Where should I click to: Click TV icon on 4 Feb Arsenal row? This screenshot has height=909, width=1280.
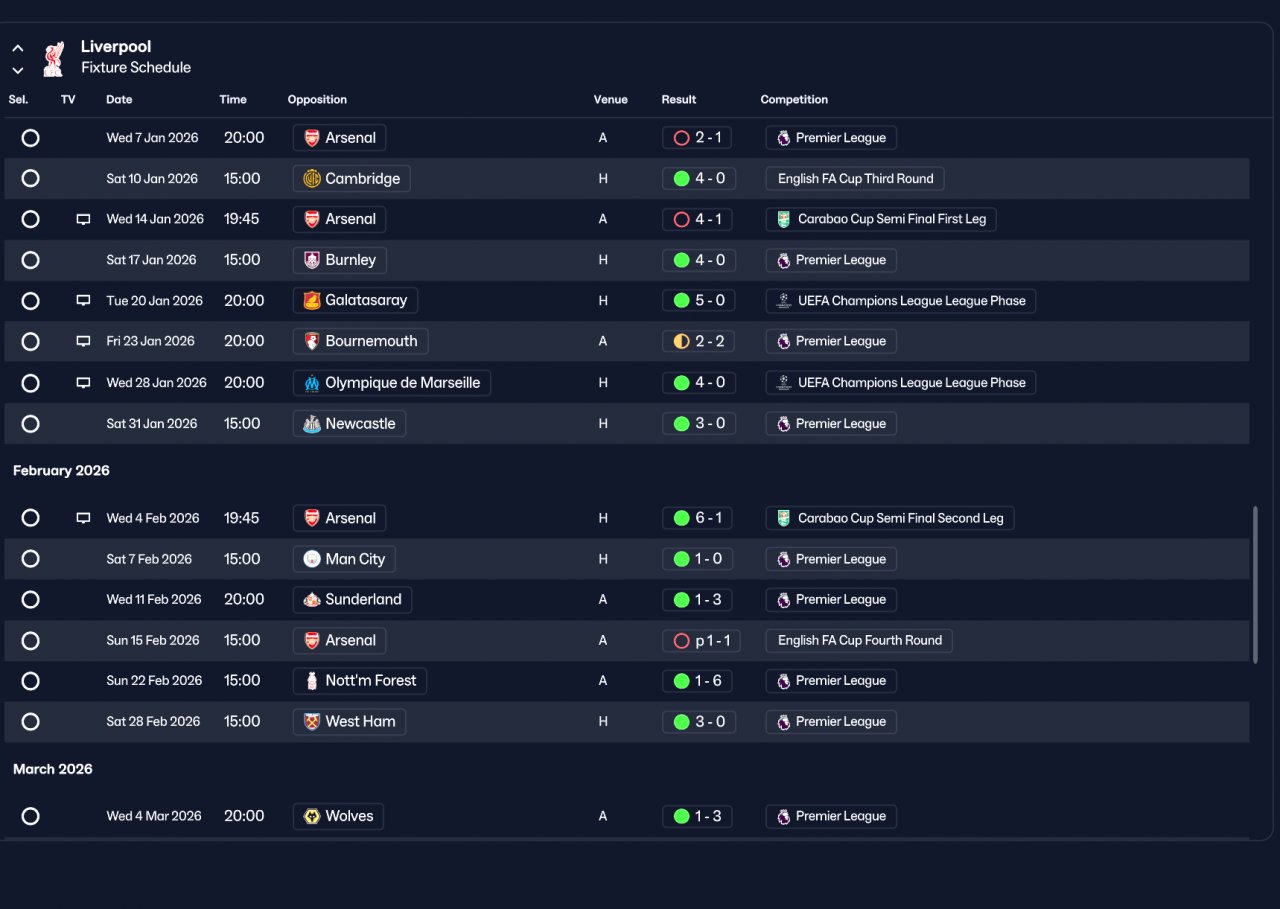84,518
